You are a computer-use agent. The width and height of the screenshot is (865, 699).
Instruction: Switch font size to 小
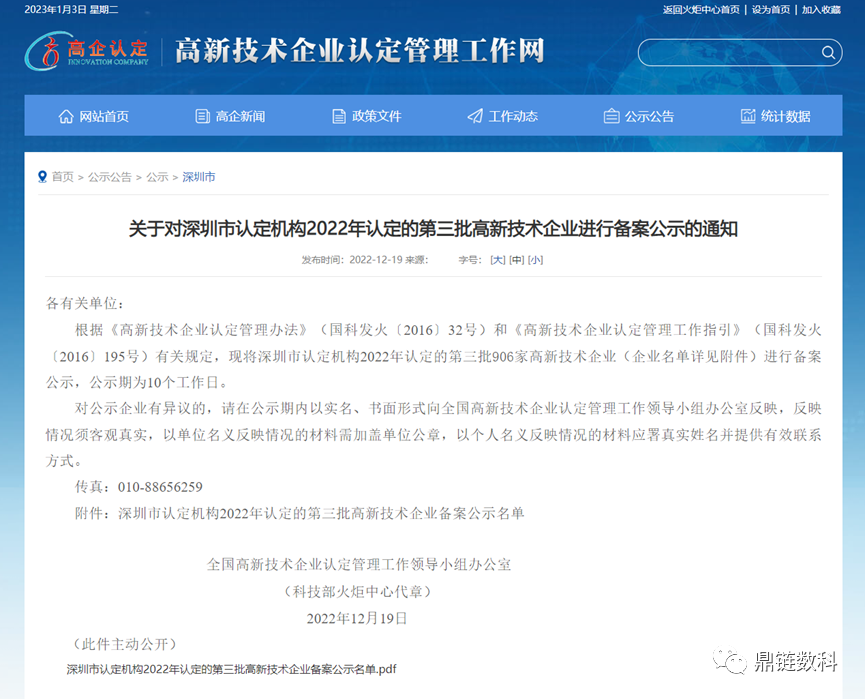(x=537, y=259)
